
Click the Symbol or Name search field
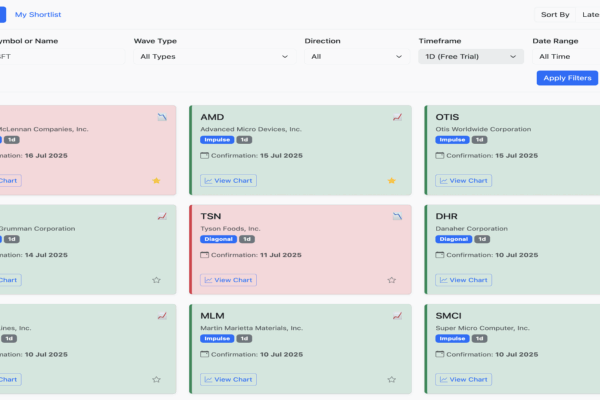tap(61, 57)
